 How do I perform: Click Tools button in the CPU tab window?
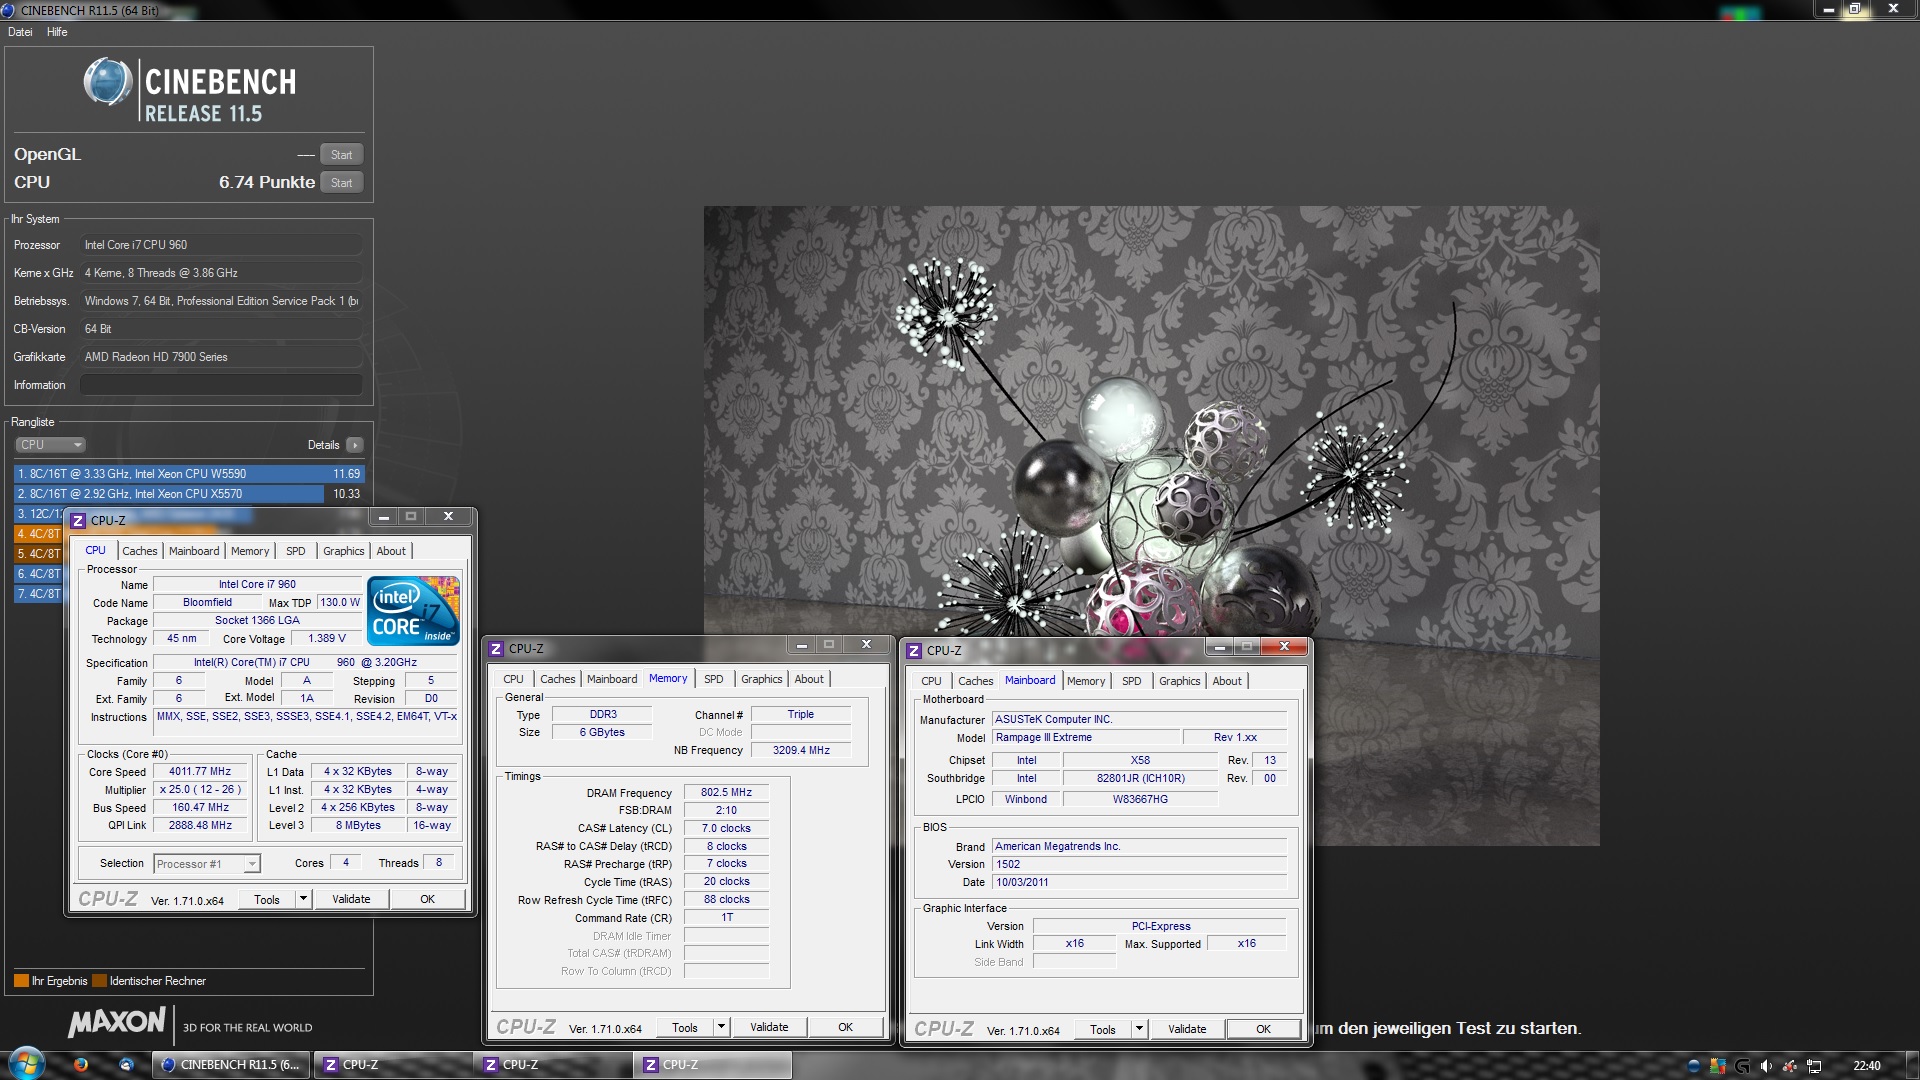[267, 899]
